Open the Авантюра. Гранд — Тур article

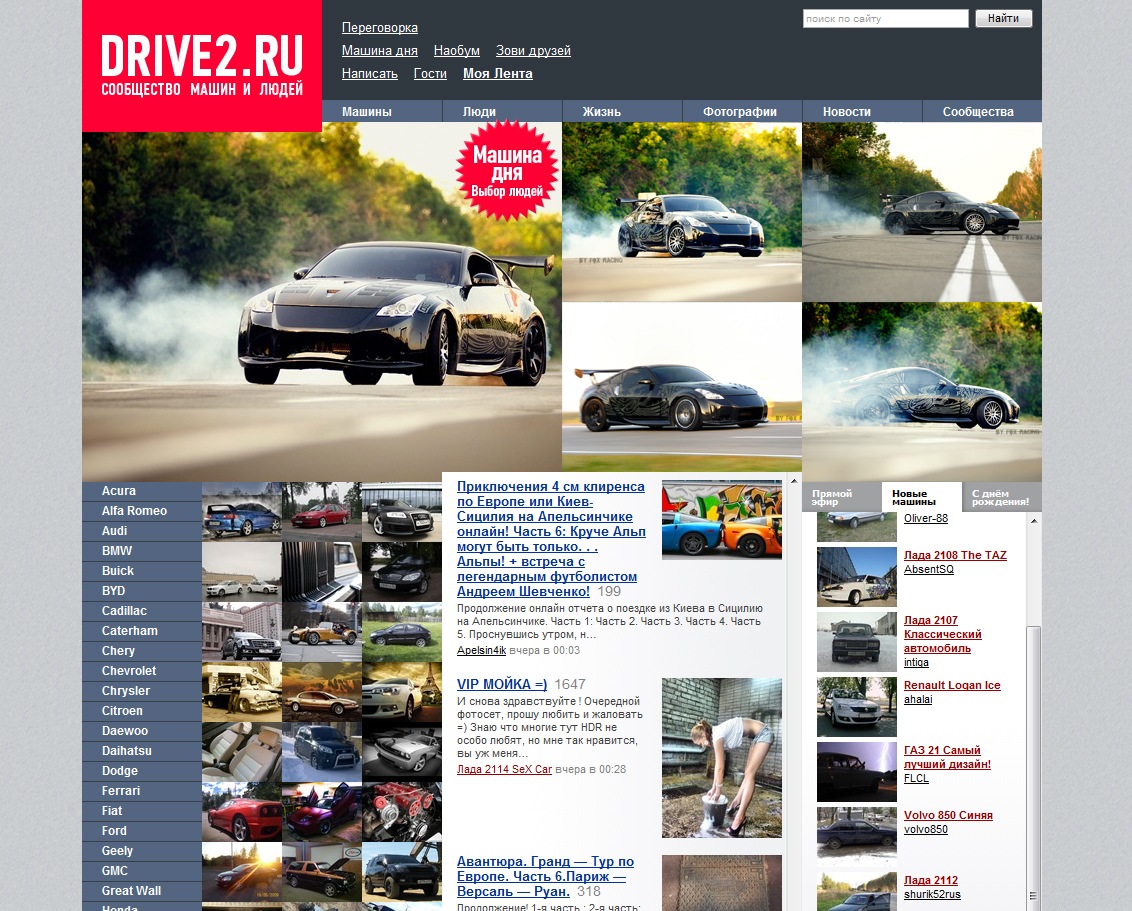(545, 876)
